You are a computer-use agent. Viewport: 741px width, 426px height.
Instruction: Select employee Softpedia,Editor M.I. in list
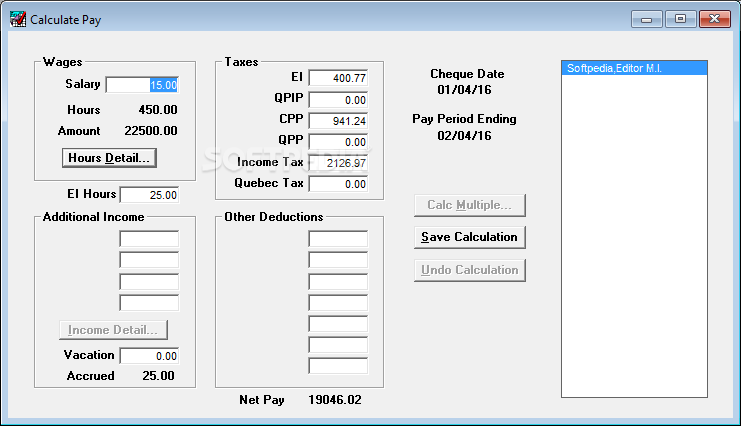click(634, 69)
